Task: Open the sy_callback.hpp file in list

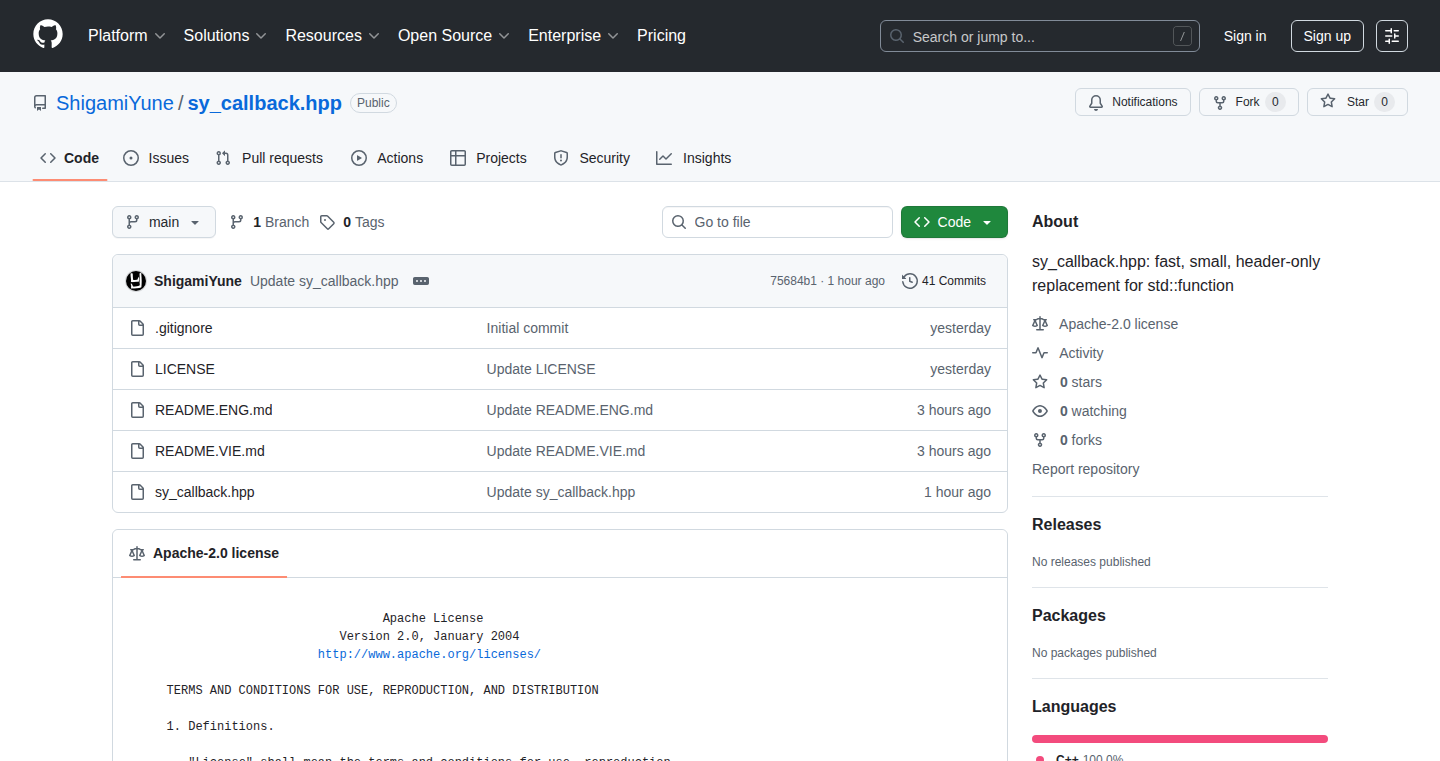Action: (205, 492)
